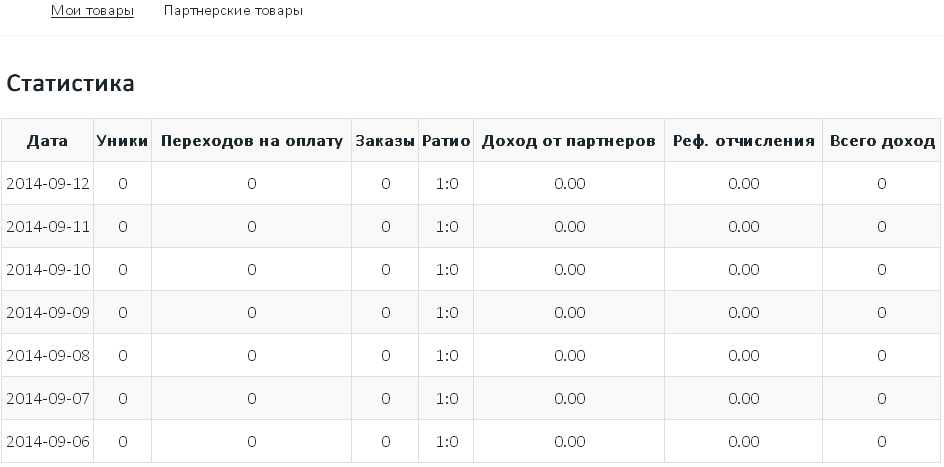Select the Уники column header
944x467 pixels.
tap(122, 141)
